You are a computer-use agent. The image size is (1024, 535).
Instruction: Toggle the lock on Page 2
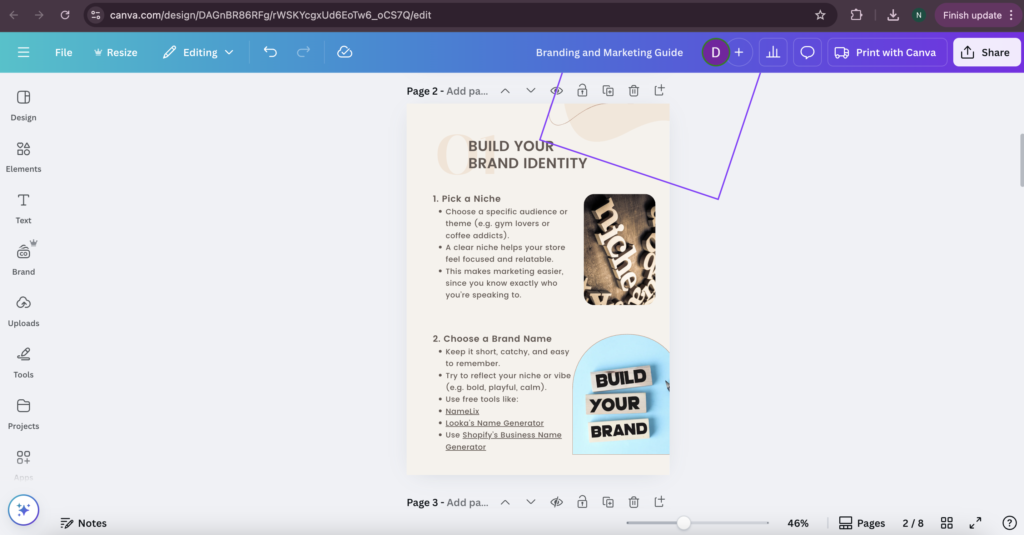(582, 91)
